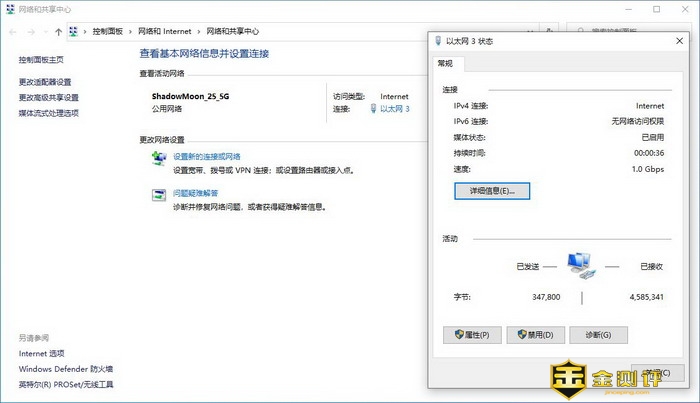700x403 pixels.
Task: Click the 以太网 3 状态 title bar icon
Action: click(439, 41)
